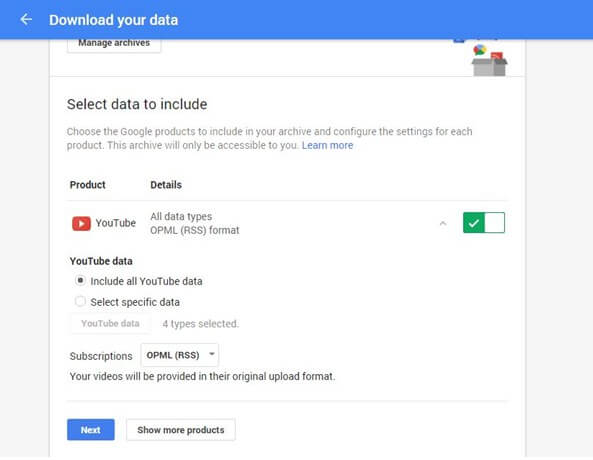Open the Subscriptions OPML (RSS) dropdown

[x=180, y=355]
